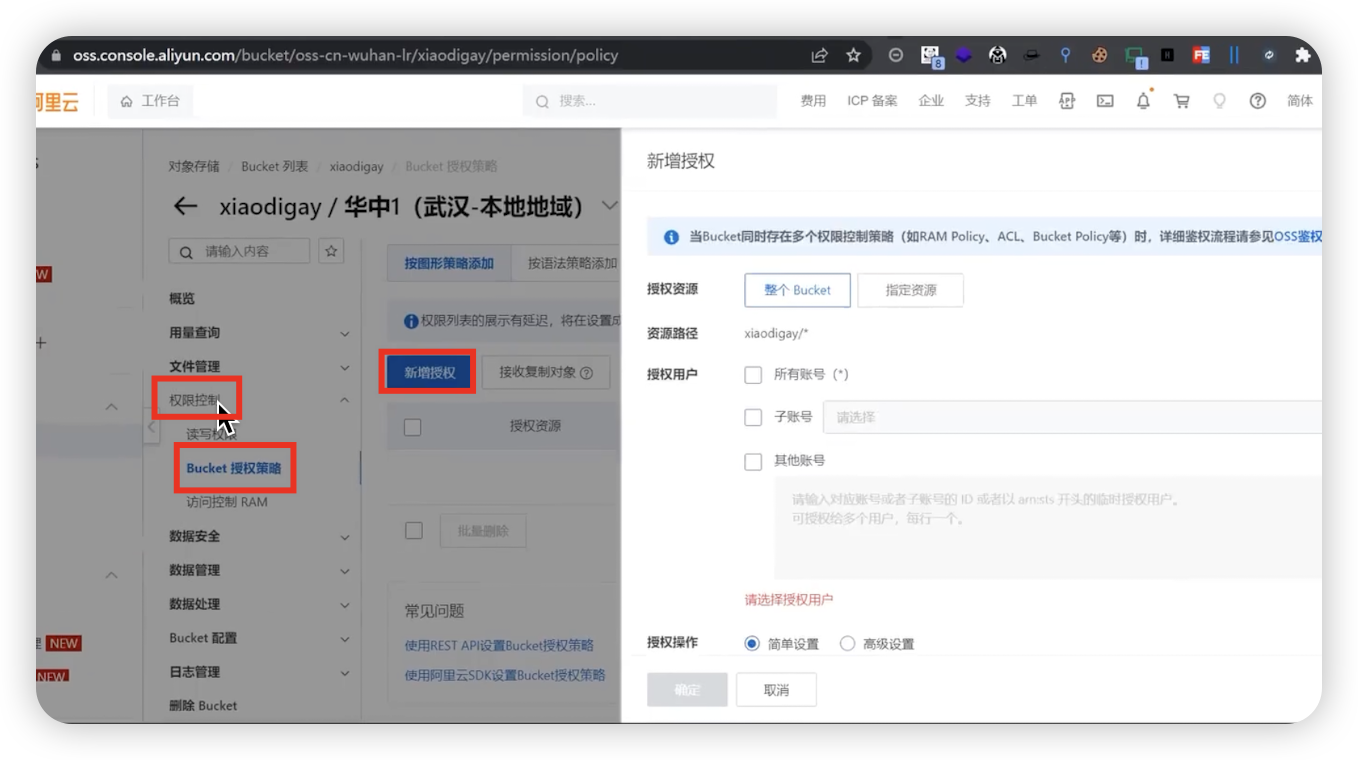Click the black-and-white mask extension icon

coord(997,56)
